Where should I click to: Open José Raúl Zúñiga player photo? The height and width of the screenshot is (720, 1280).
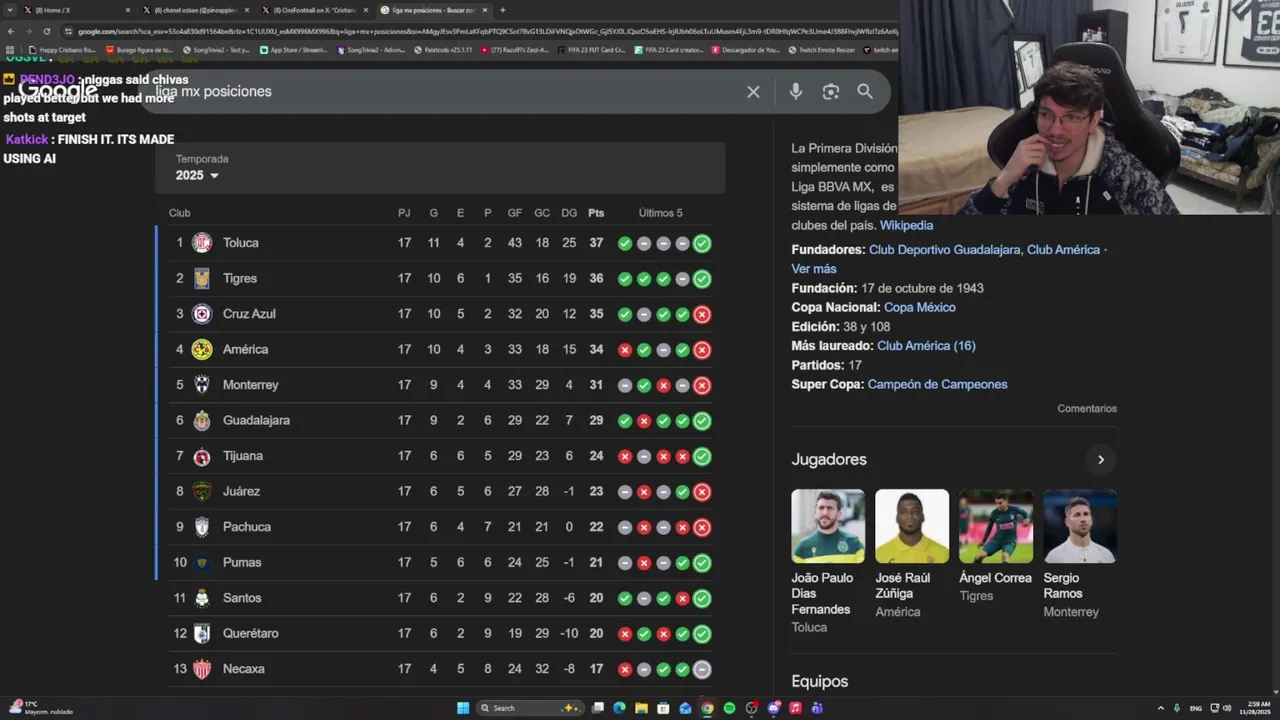(x=912, y=526)
